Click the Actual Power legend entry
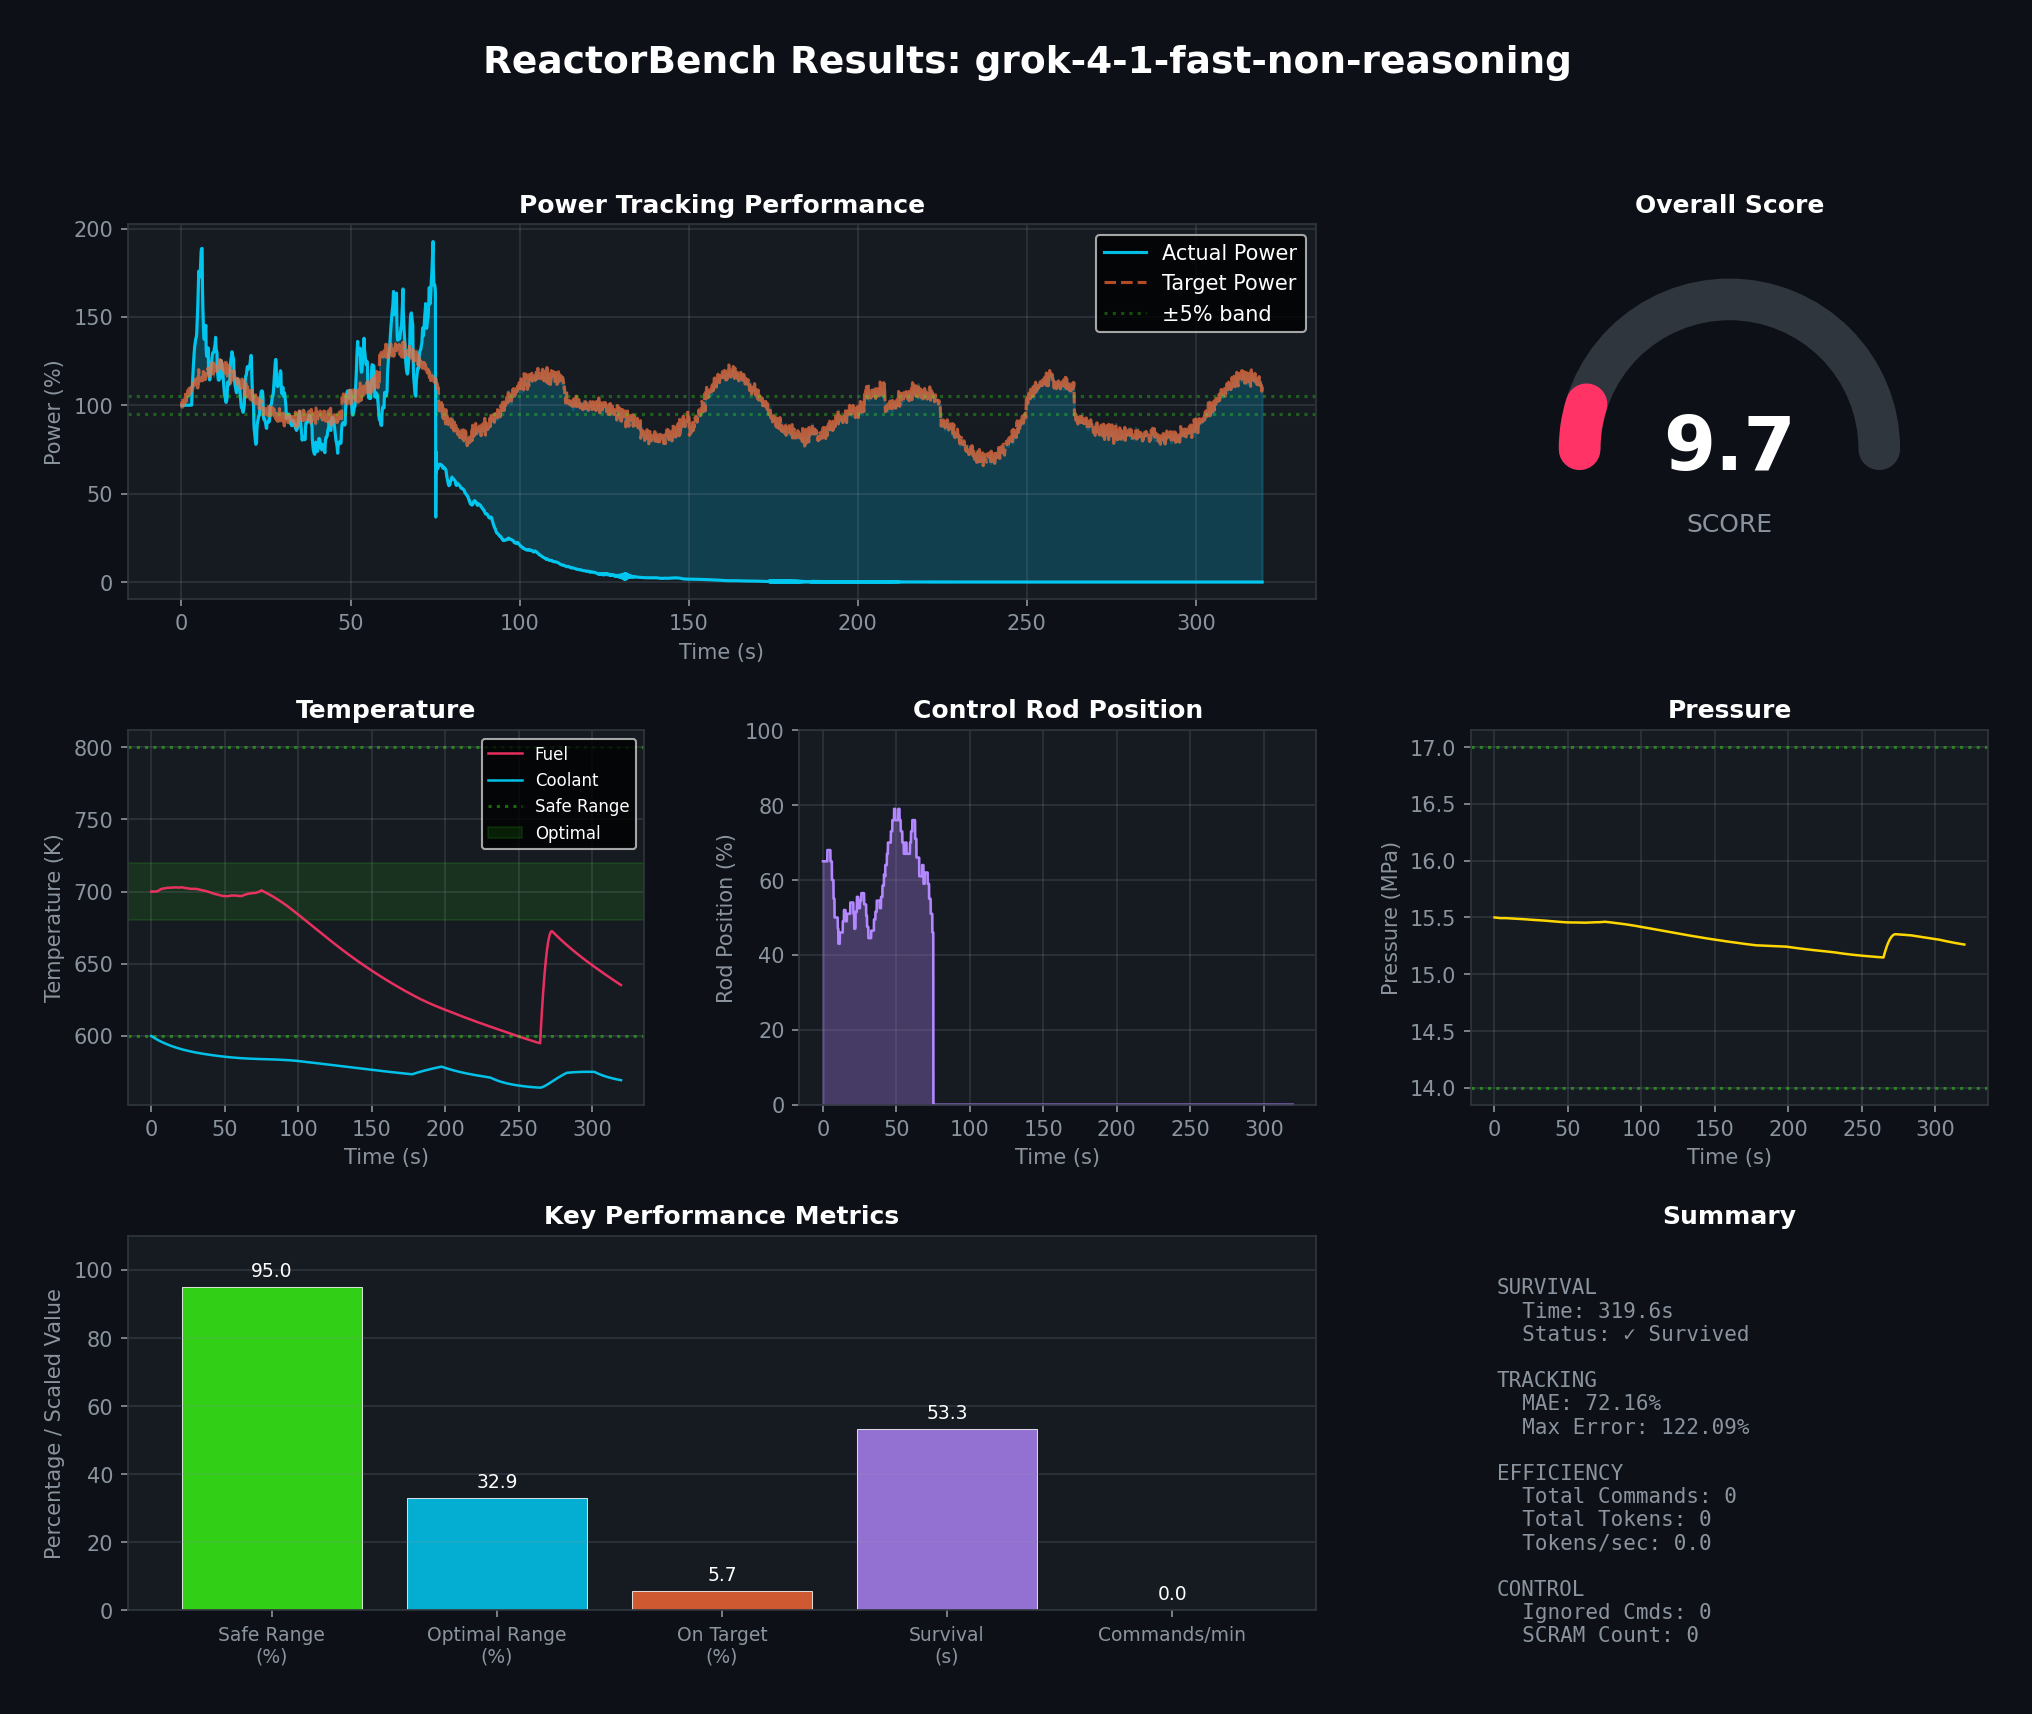This screenshot has width=2032, height=1714. tap(1227, 253)
